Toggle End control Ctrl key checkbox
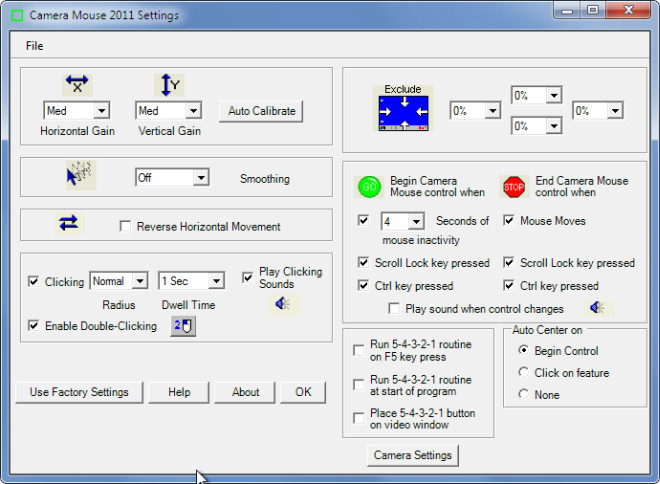 point(508,285)
